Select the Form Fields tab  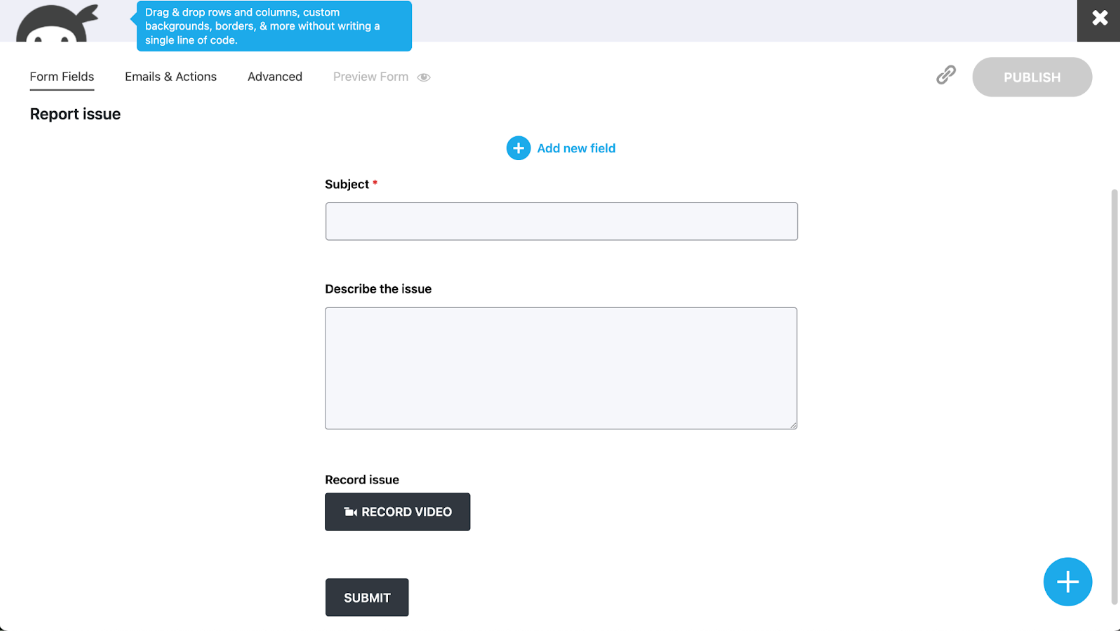click(61, 76)
